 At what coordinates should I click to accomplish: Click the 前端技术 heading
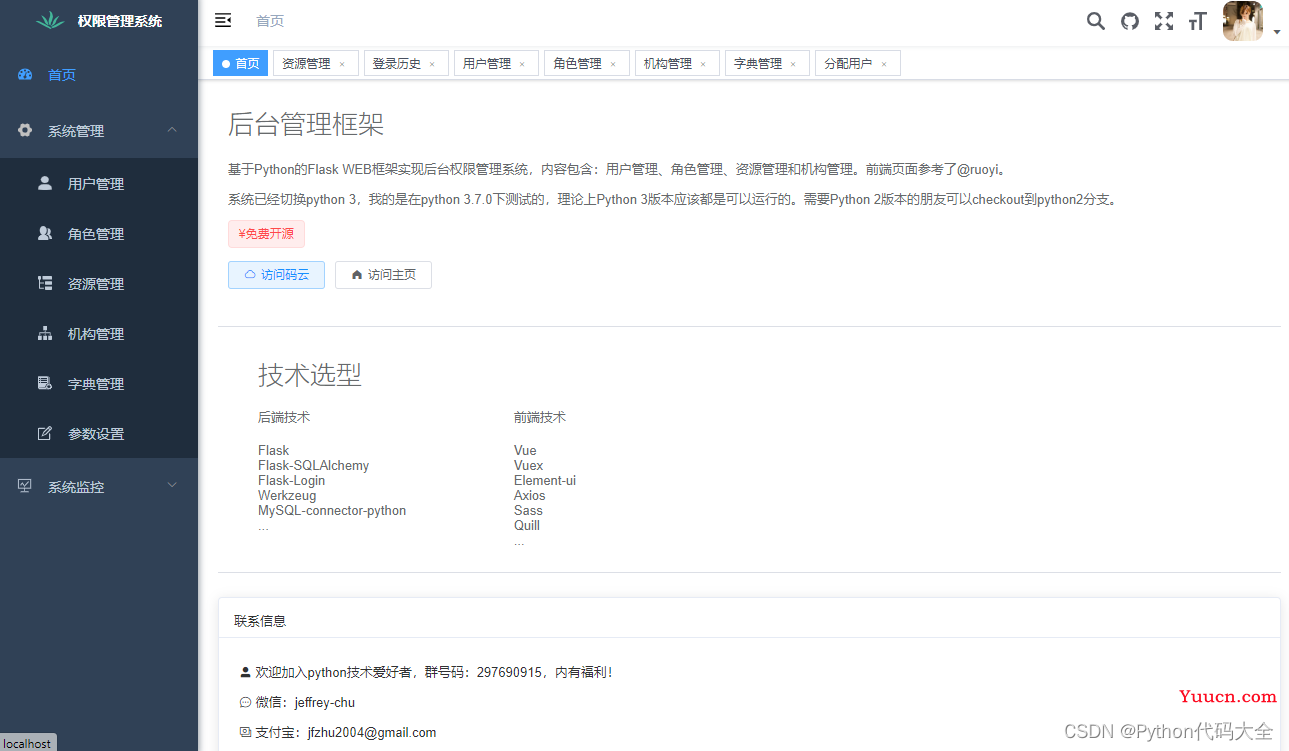[540, 417]
